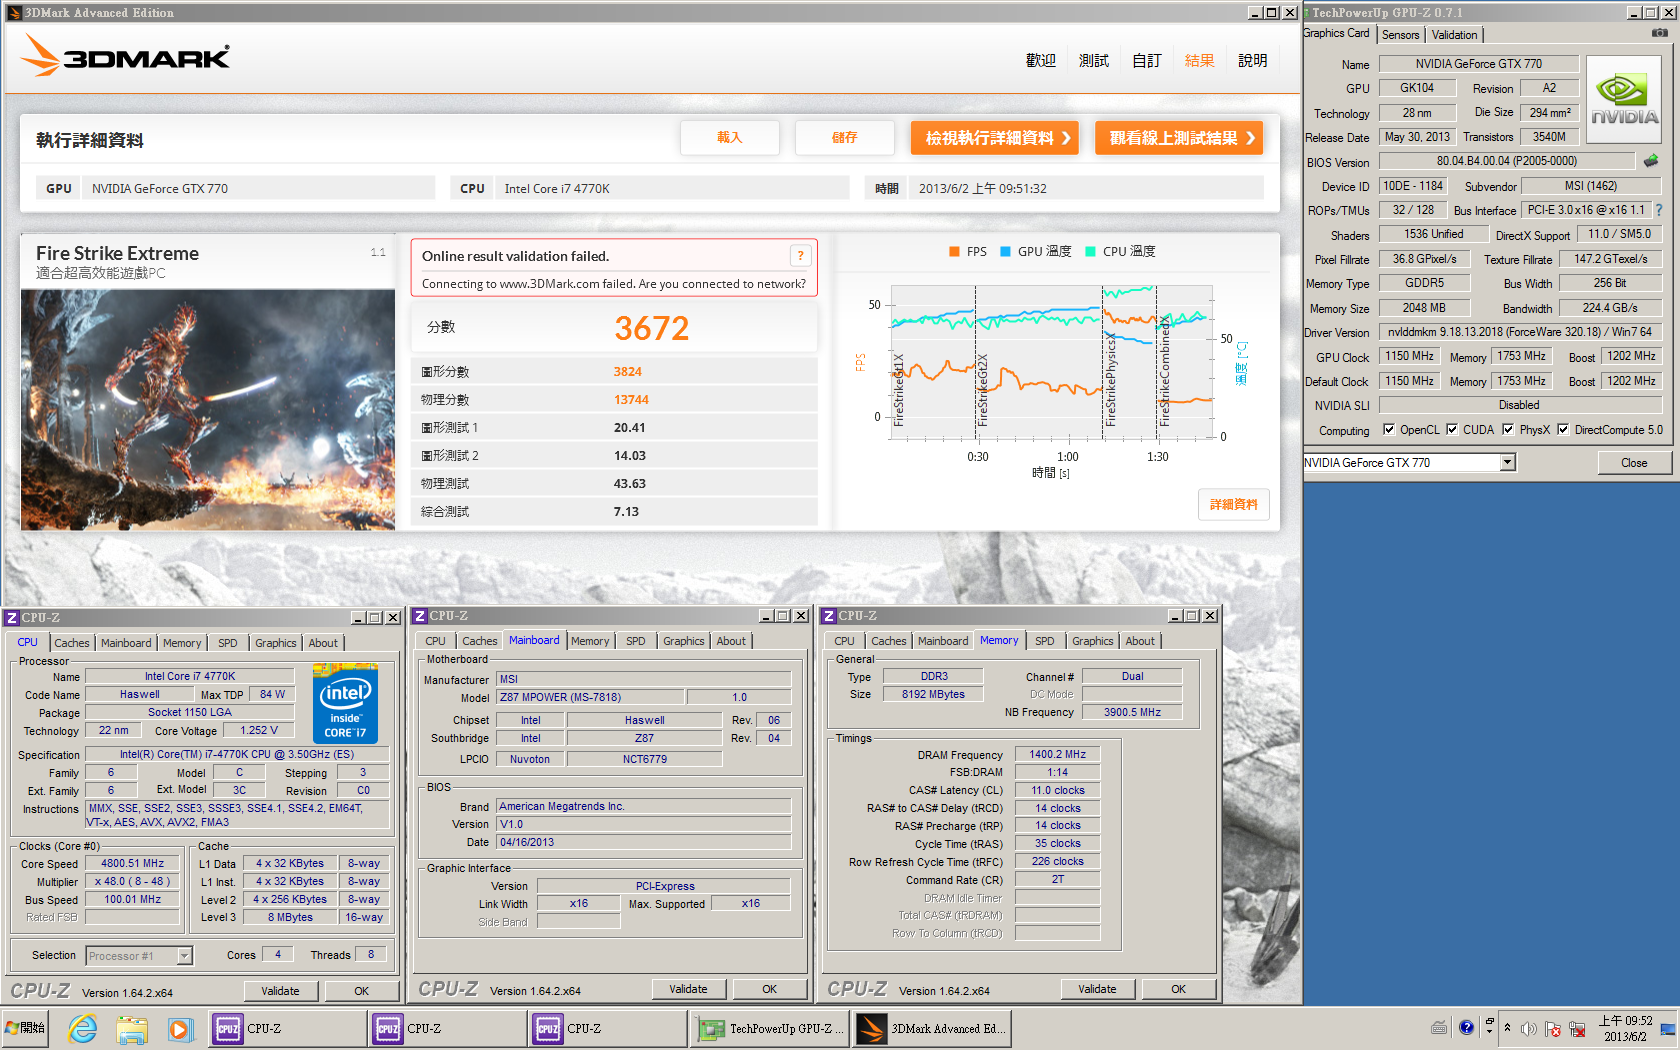Image resolution: width=1680 pixels, height=1050 pixels.
Task: Click the GPU-Z camera screenshot icon
Action: pyautogui.click(x=1660, y=33)
